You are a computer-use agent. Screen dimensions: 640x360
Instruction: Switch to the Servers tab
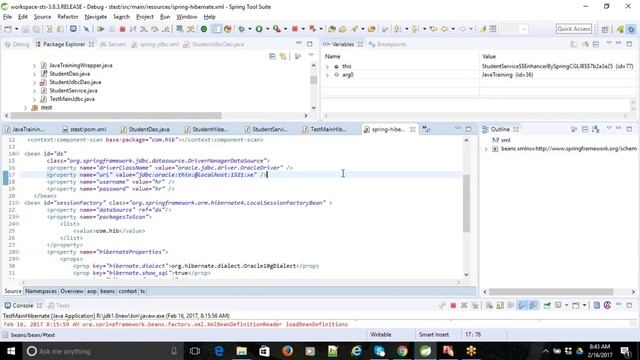coord(113,44)
